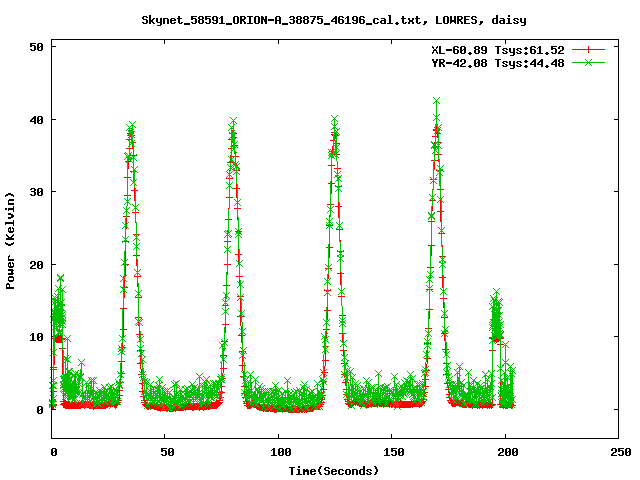The image size is (640, 480).
Task: Select the YR-42.08 Tsys:44.48 legend label
Action: tap(498, 63)
